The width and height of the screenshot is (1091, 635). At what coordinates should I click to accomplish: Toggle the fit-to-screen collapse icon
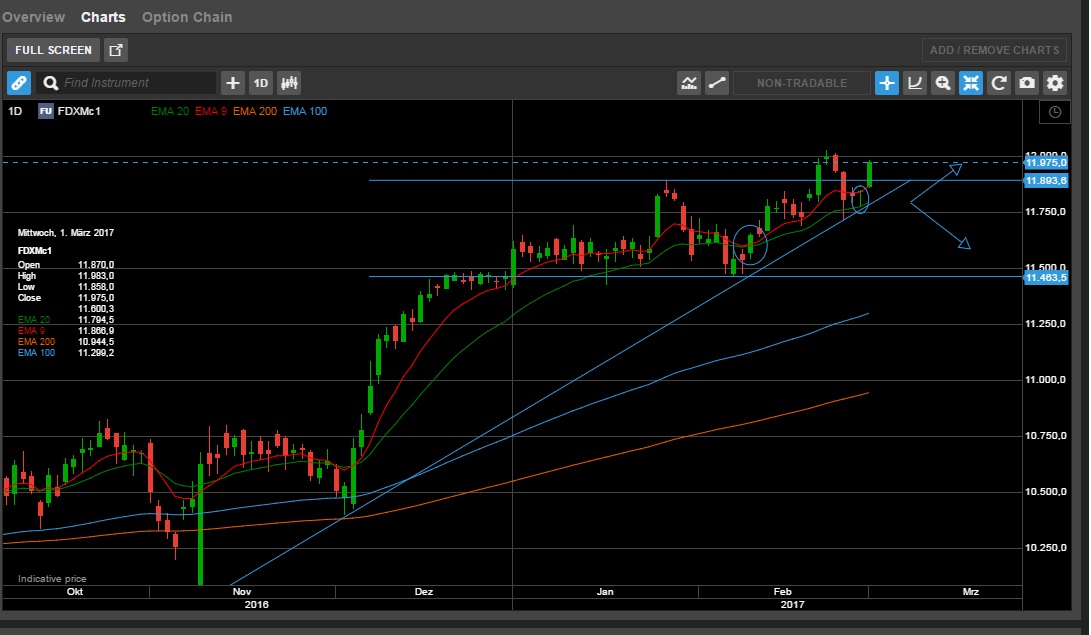971,83
